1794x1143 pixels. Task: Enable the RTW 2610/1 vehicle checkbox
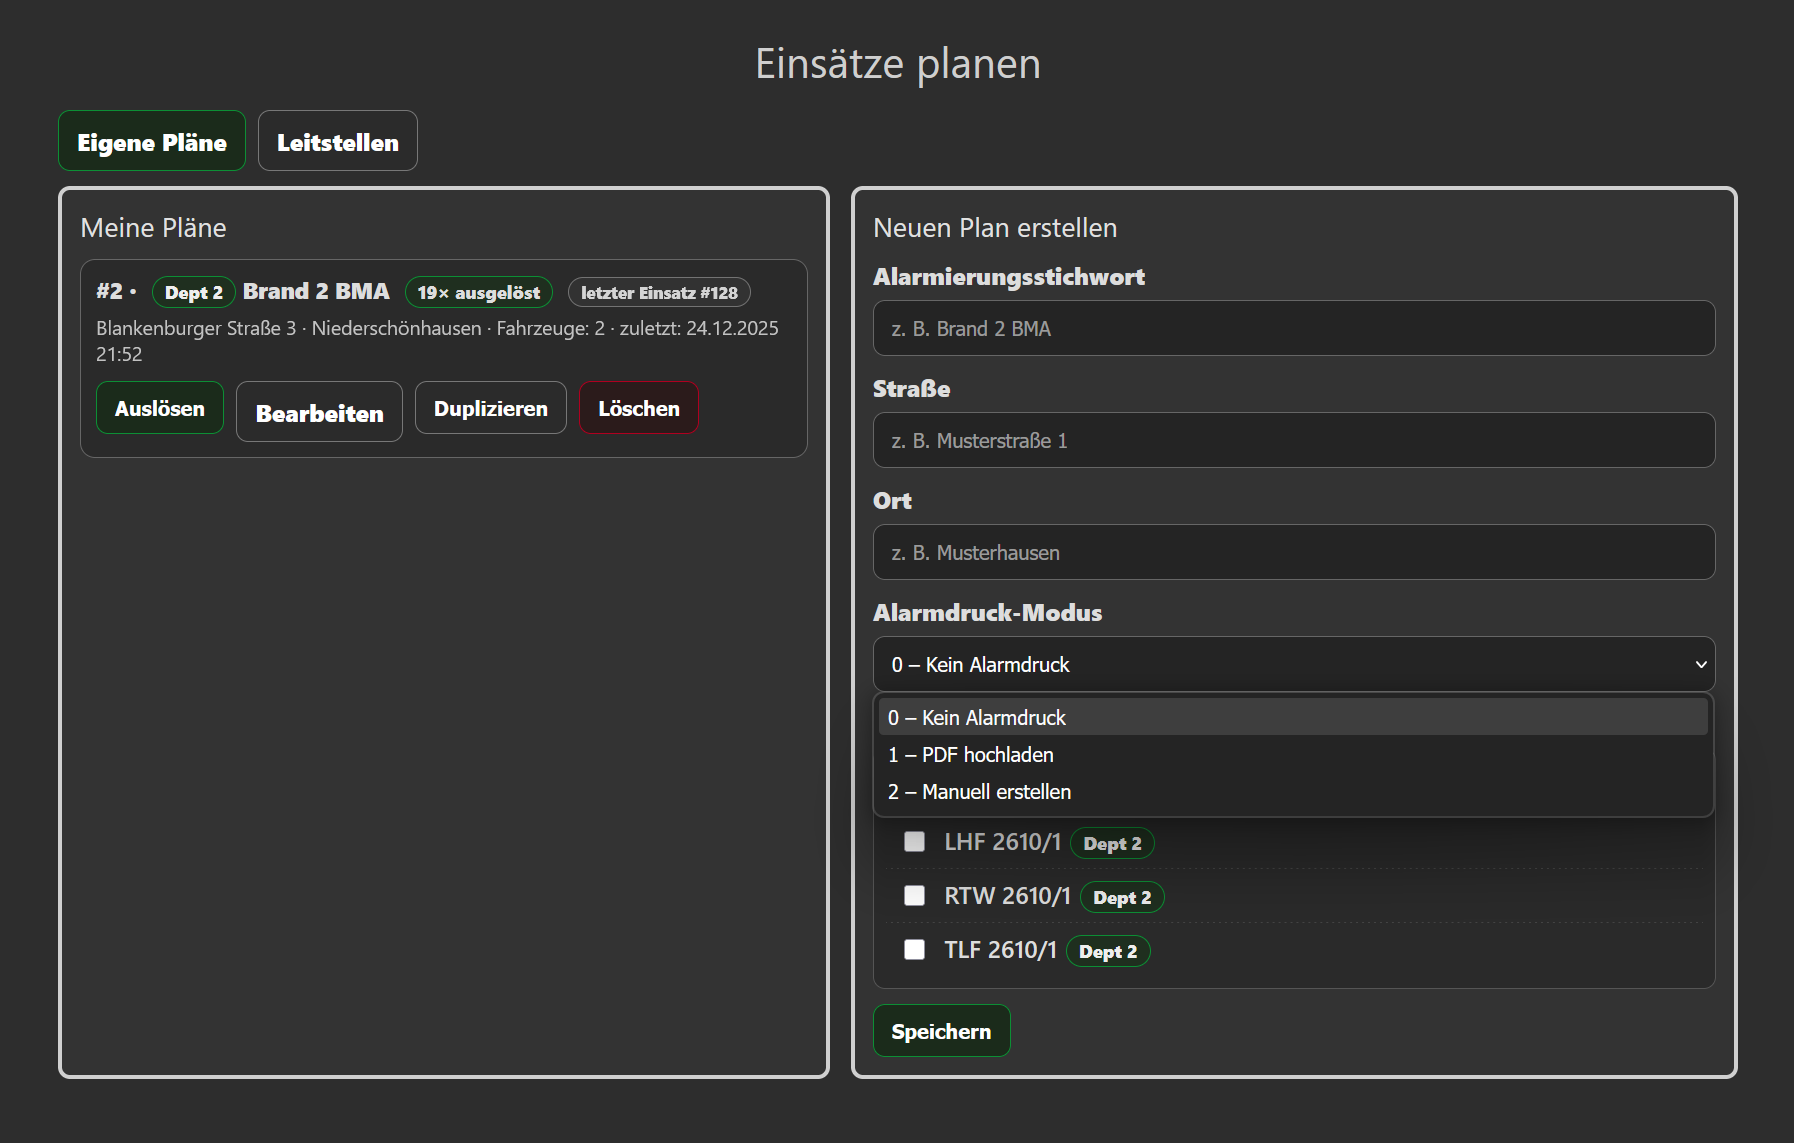click(x=914, y=896)
